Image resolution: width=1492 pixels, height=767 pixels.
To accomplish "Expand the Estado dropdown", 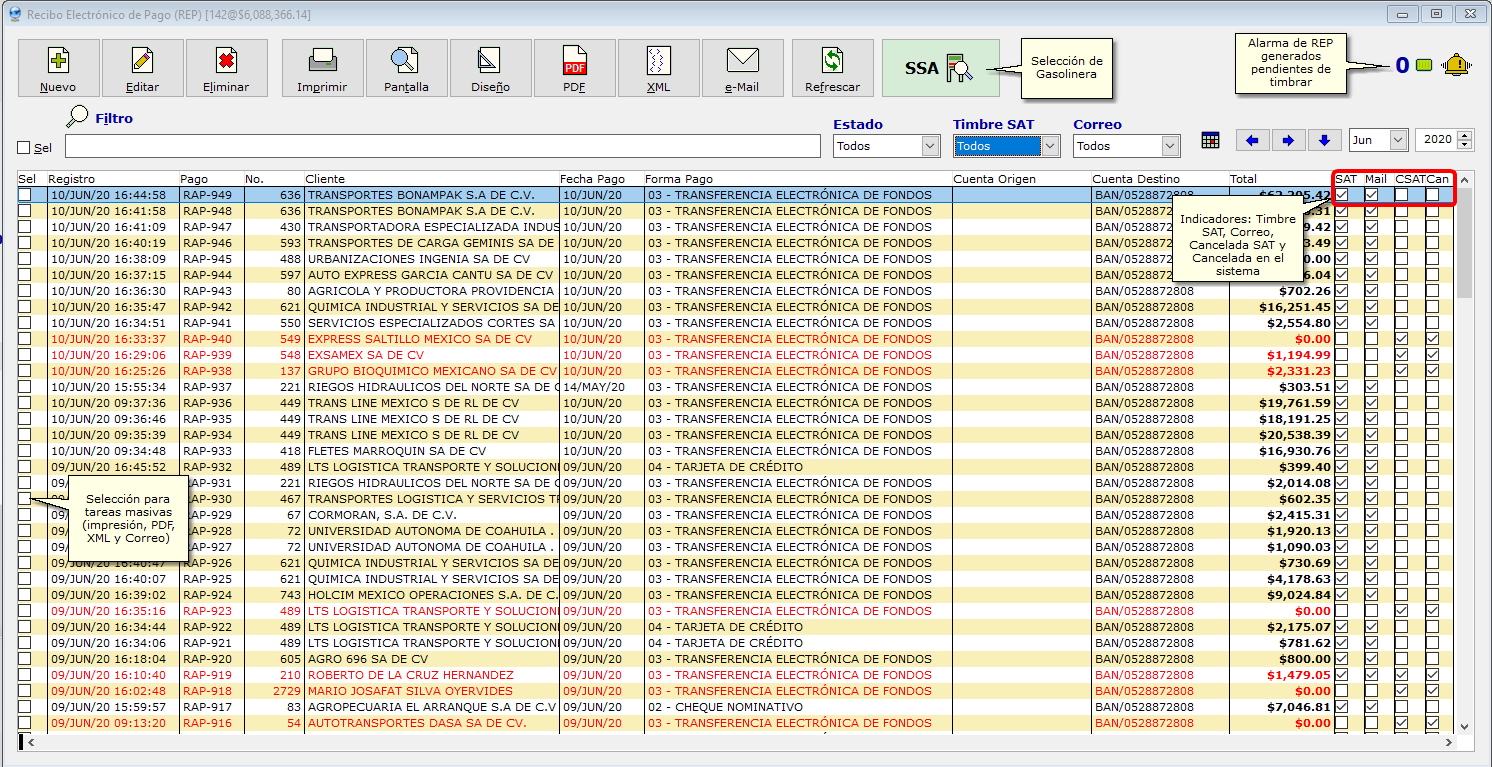I will (x=930, y=146).
